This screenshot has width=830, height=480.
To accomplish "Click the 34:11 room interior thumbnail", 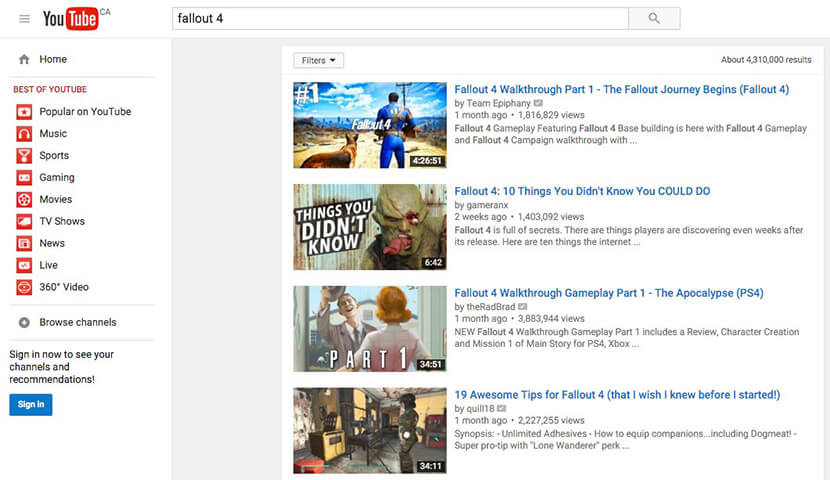I will click(x=370, y=431).
